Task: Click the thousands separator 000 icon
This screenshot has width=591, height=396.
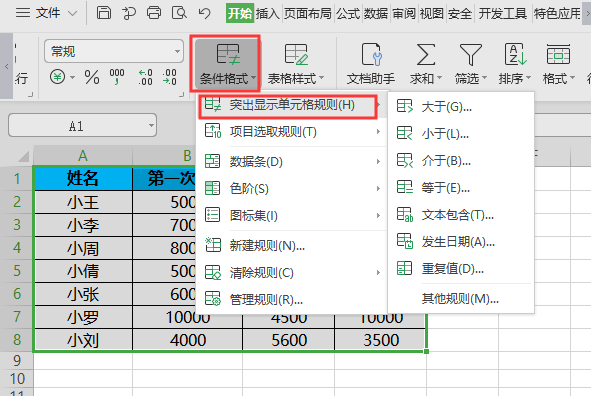Action: [117, 76]
